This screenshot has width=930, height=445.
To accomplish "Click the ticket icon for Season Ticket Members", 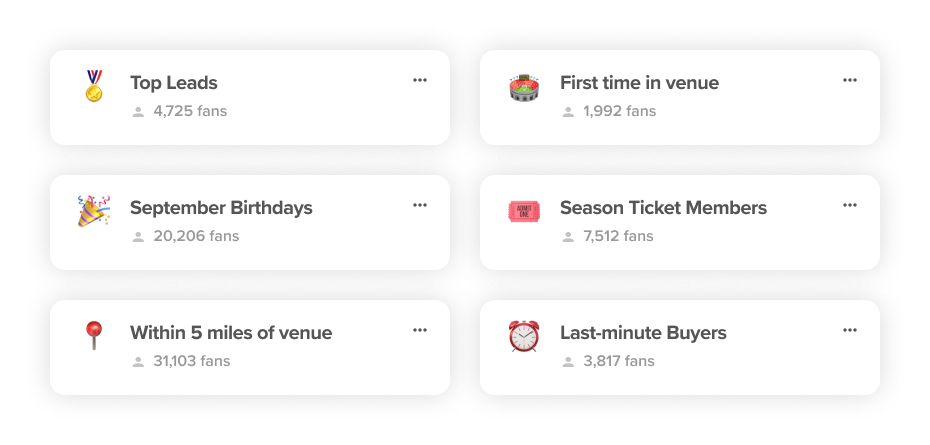I will tap(523, 211).
